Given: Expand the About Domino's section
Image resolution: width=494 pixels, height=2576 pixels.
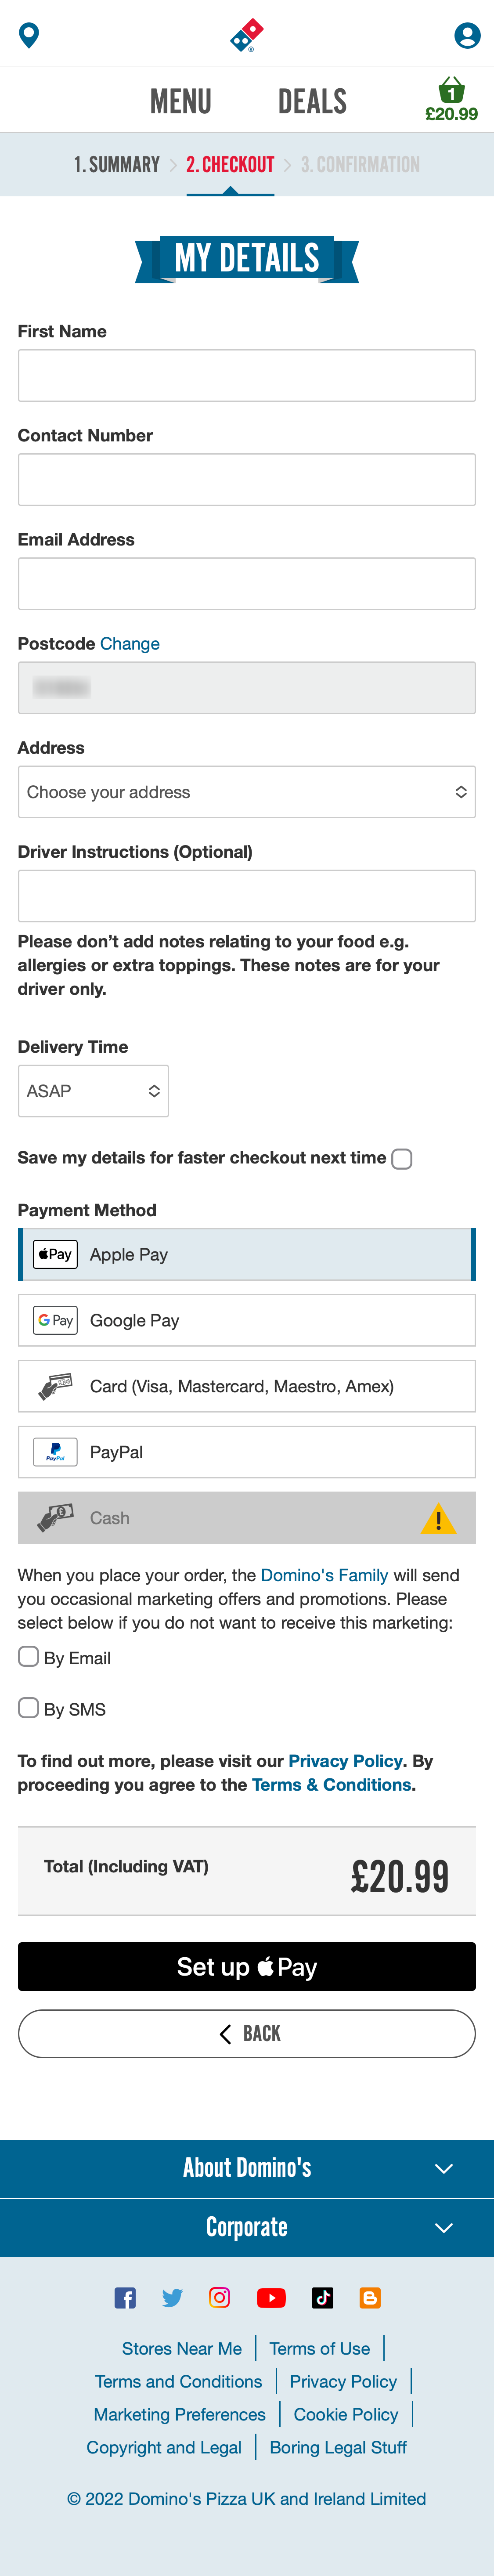Looking at the screenshot, I should [246, 2168].
